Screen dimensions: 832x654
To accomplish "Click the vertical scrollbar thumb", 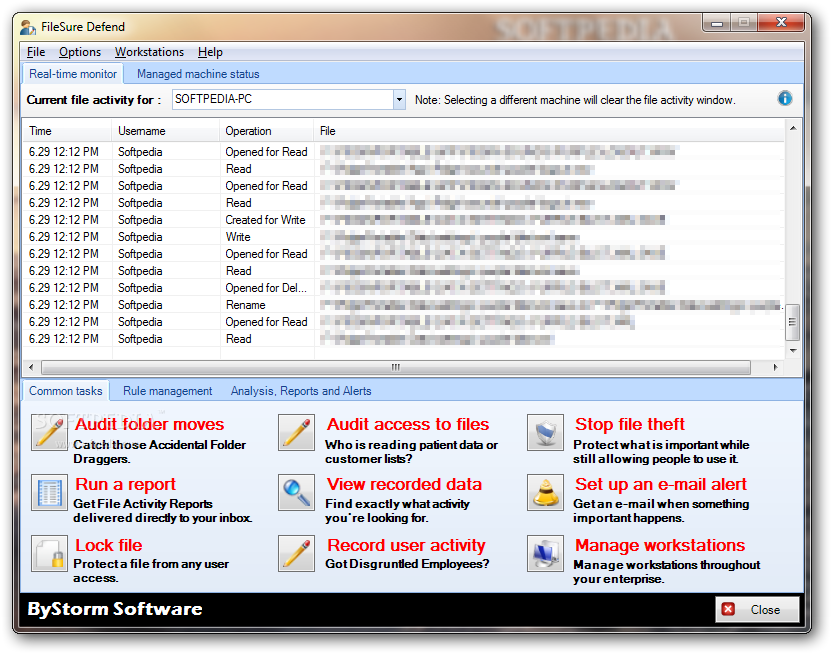I will click(x=792, y=322).
